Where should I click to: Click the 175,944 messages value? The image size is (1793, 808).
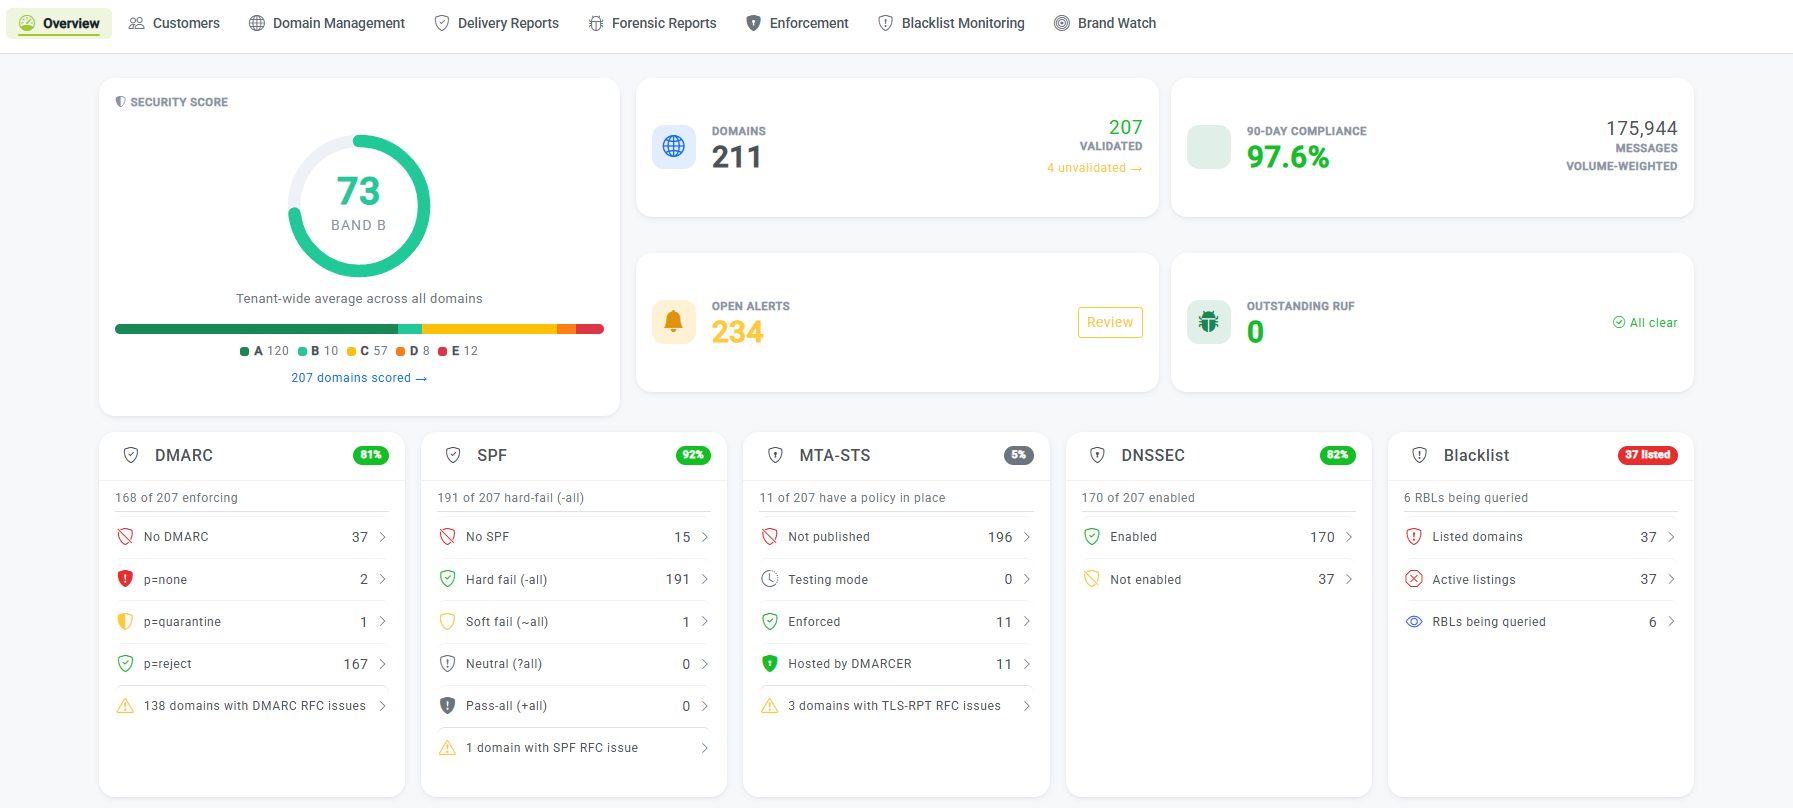click(1641, 128)
